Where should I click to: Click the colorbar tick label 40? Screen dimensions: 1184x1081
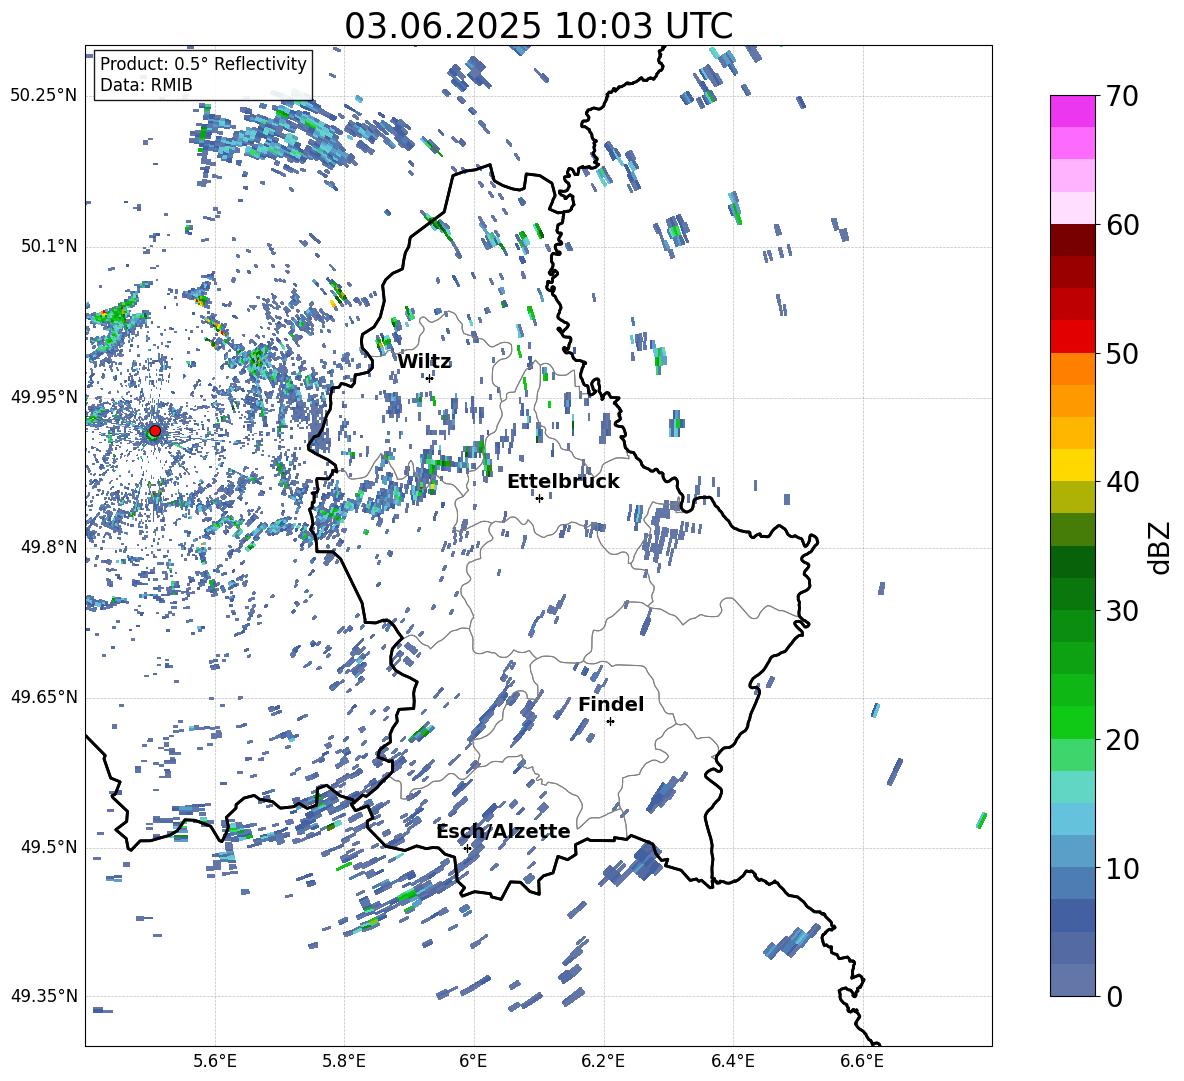click(x=1122, y=482)
